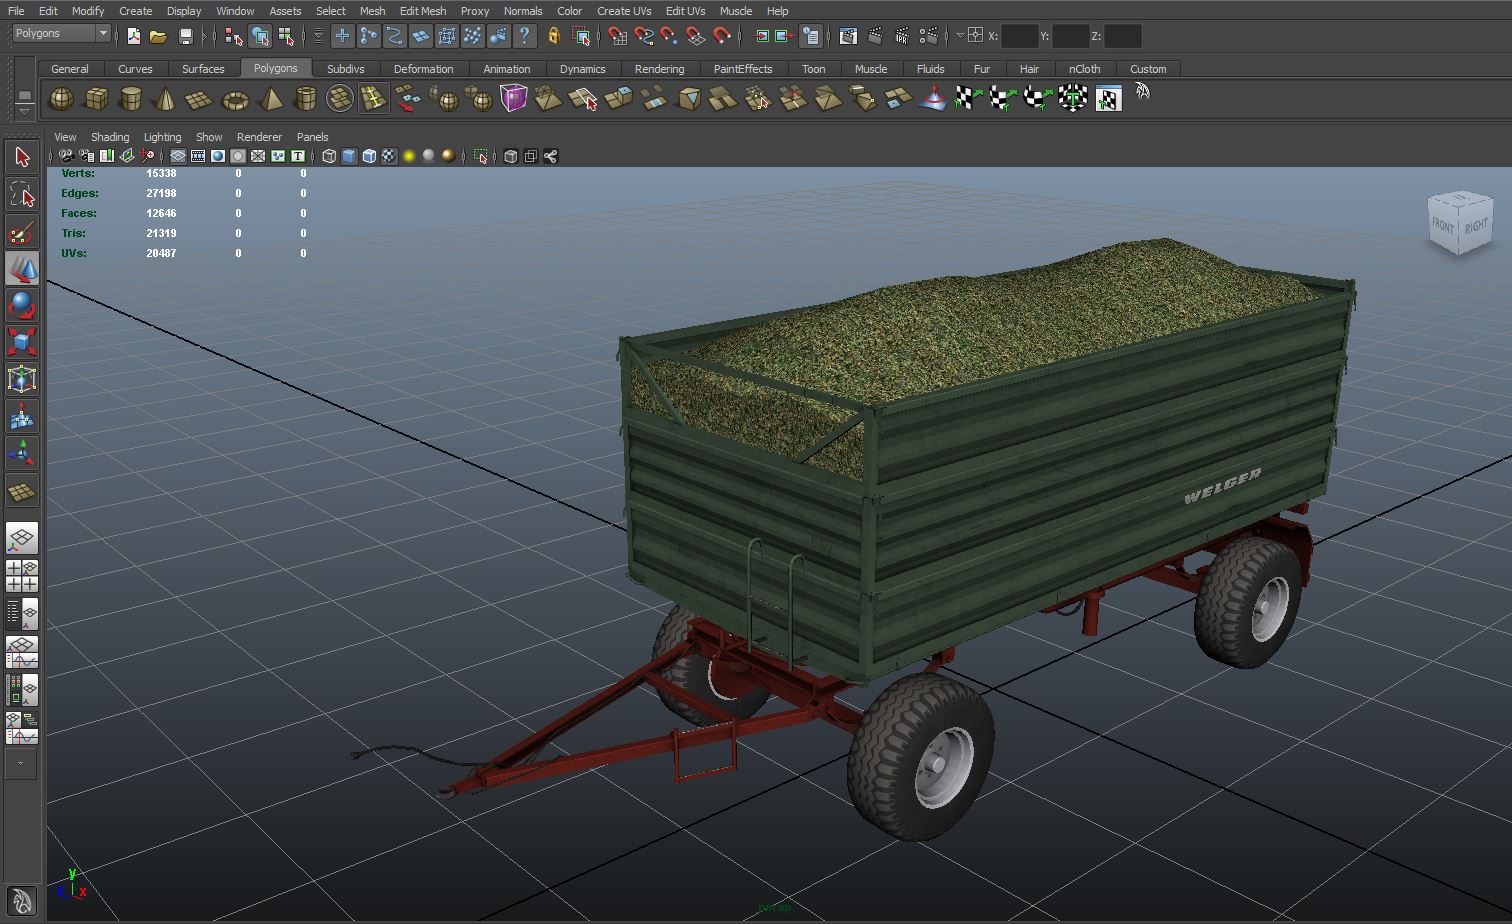This screenshot has width=1512, height=924.
Task: Enable use all lights in viewport
Action: click(x=409, y=156)
